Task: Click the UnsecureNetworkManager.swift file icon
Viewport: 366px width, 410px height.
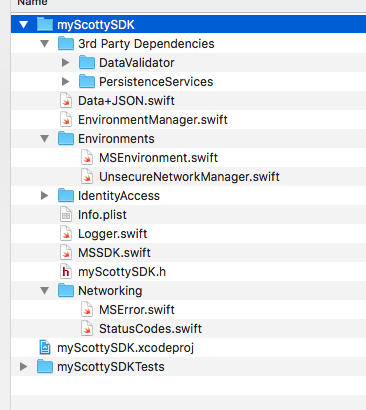Action: tap(87, 176)
